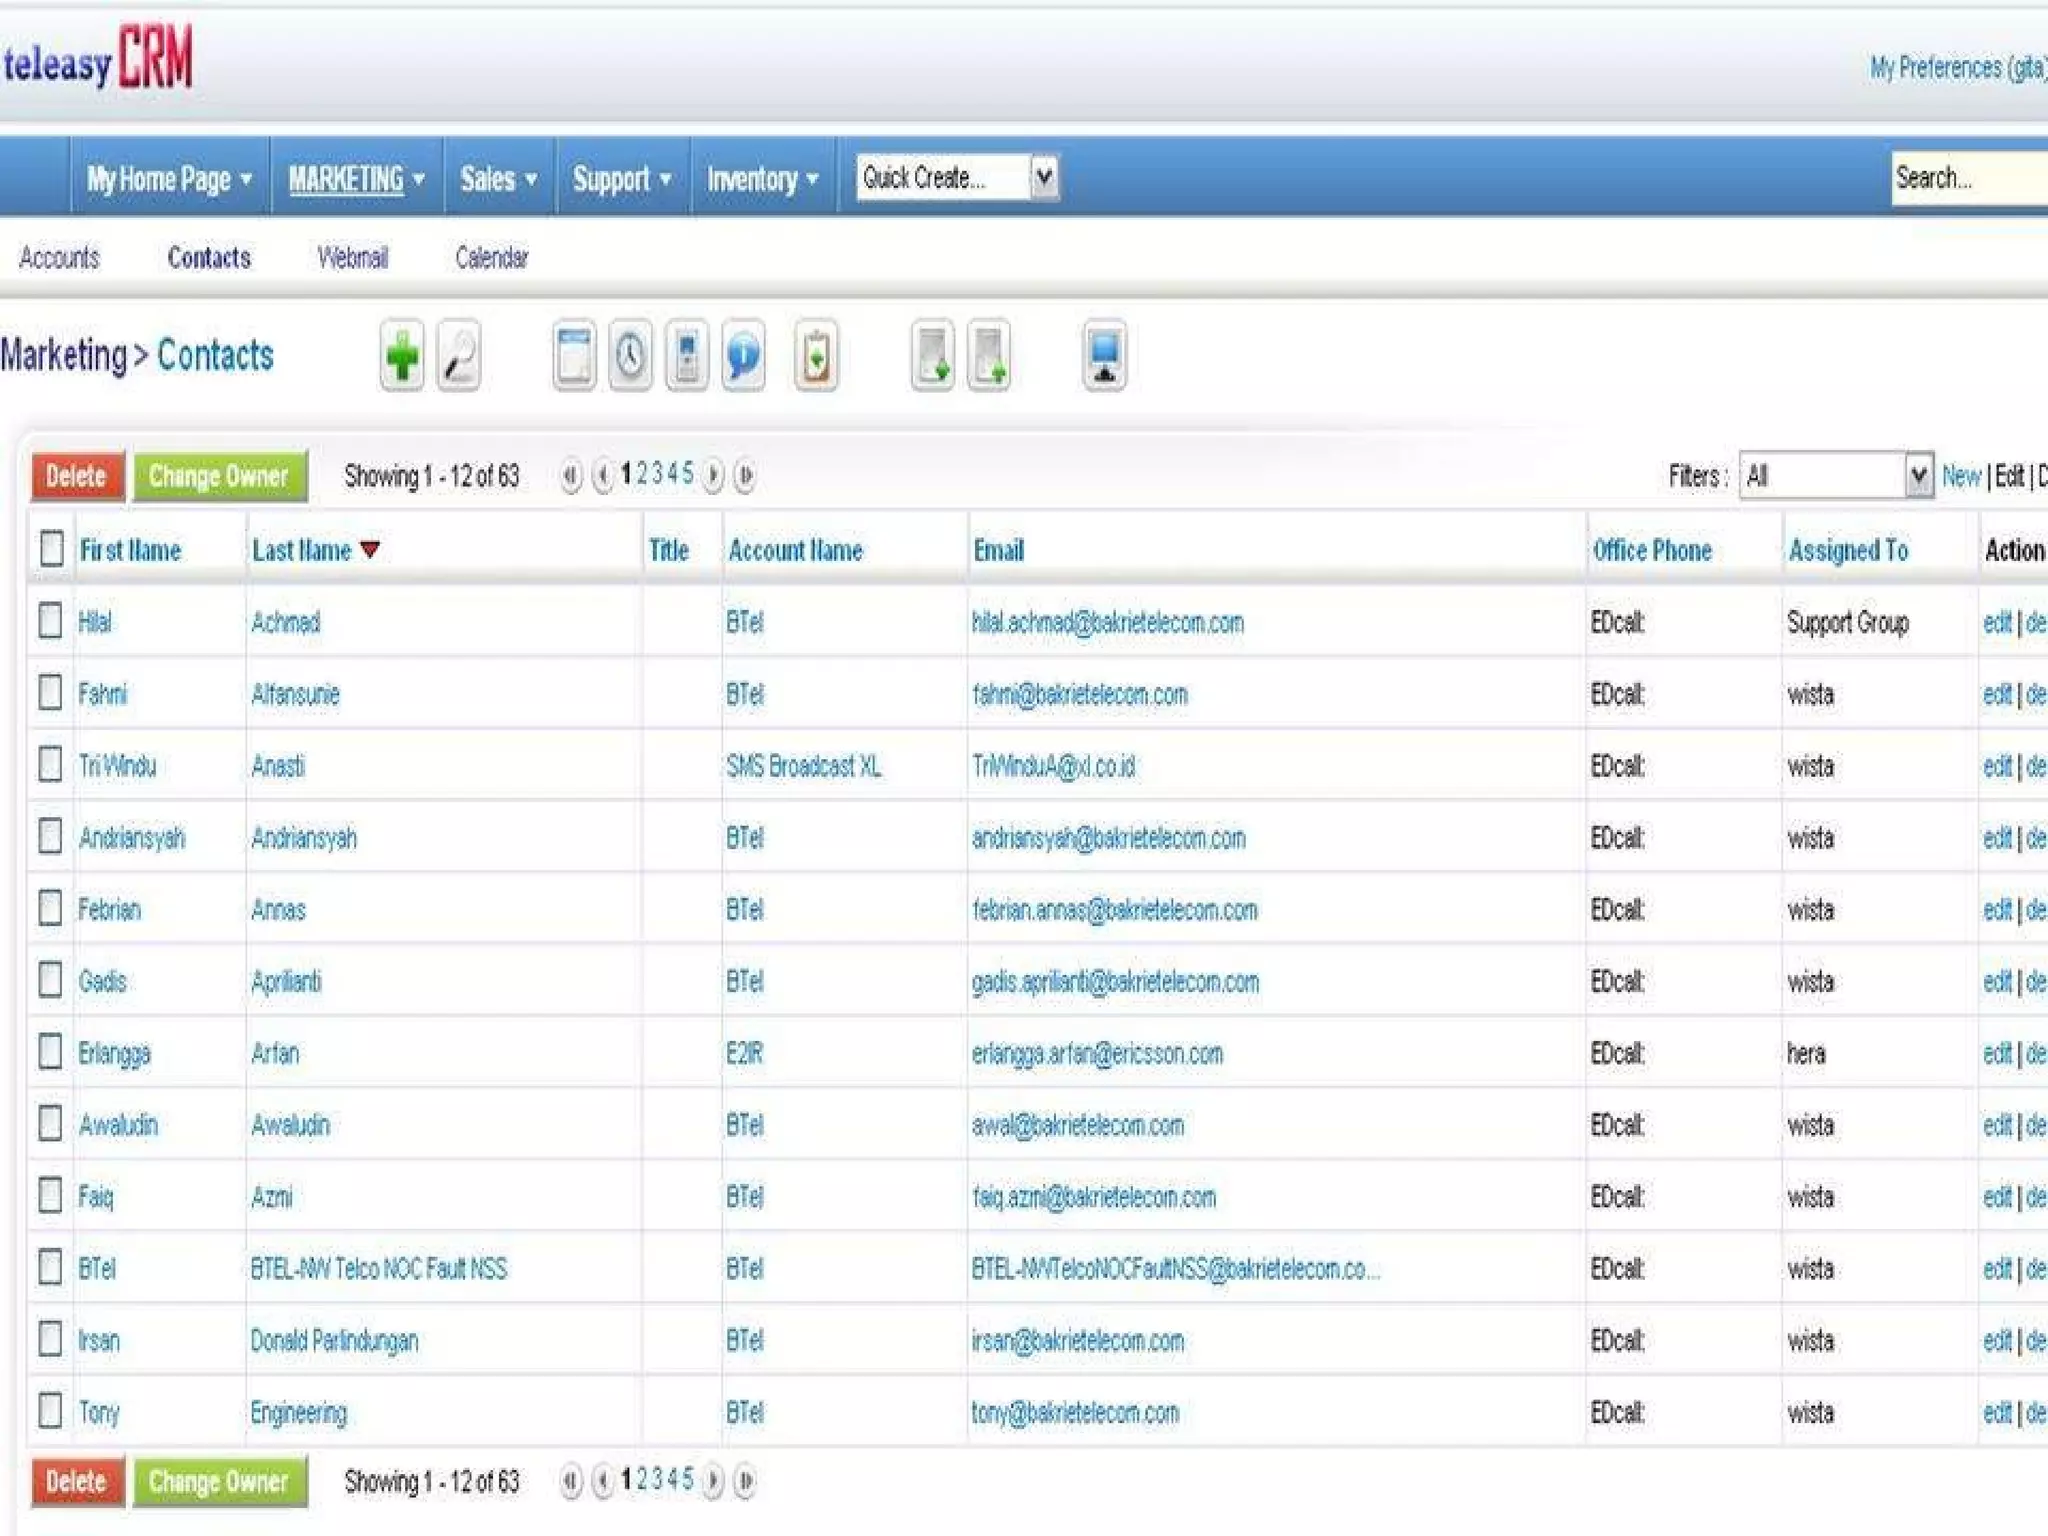This screenshot has width=2048, height=1536.
Task: Select the checkbox beside Erlangga Arfan
Action: [50, 1052]
